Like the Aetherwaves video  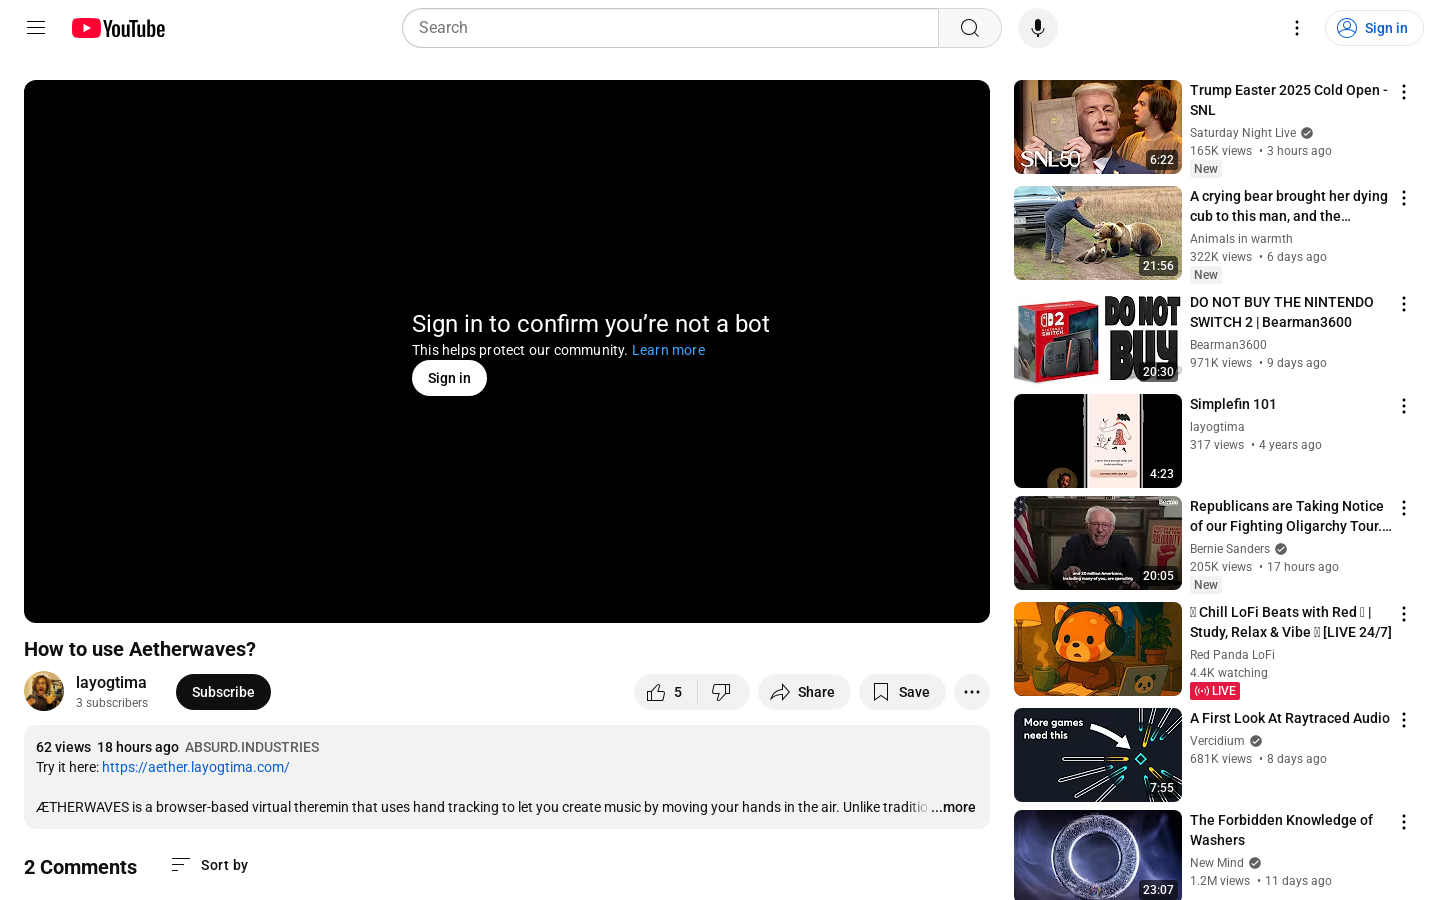tap(665, 692)
